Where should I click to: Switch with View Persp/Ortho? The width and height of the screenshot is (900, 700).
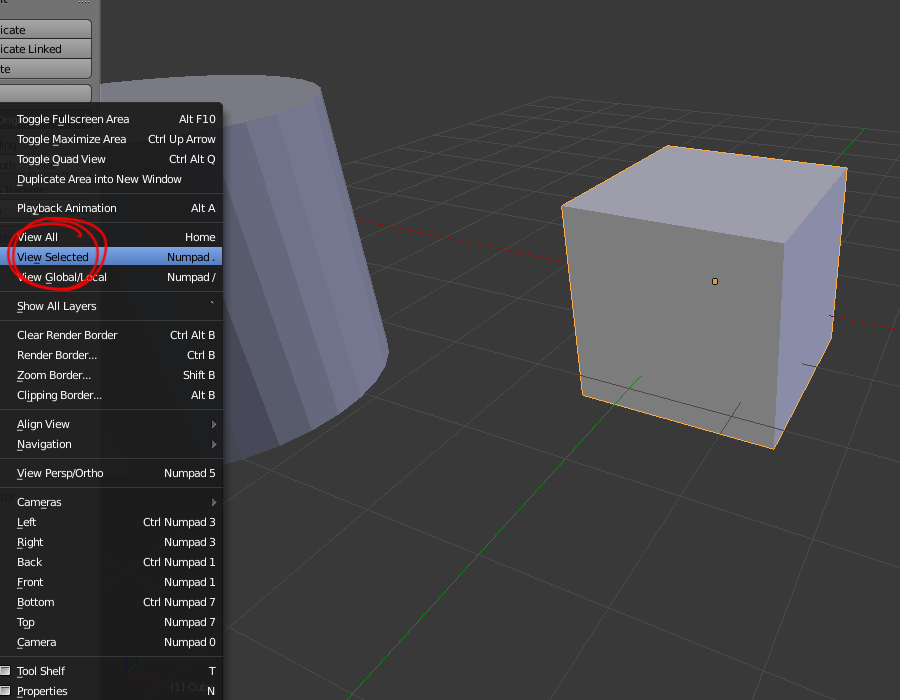(111, 473)
